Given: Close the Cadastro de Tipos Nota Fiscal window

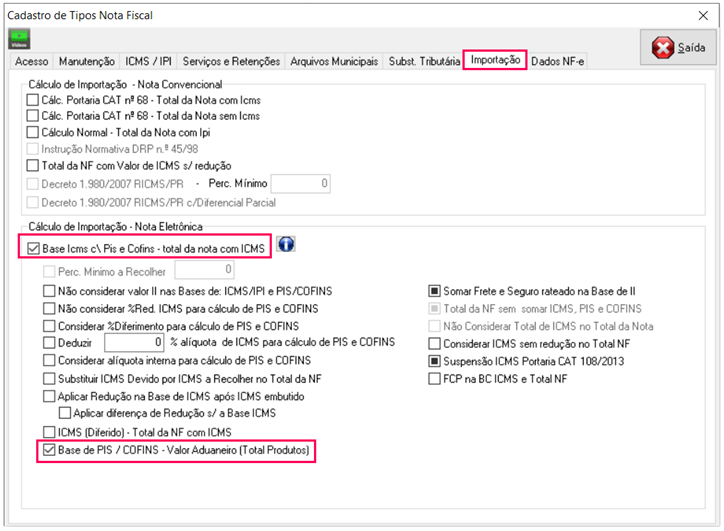Looking at the screenshot, I should tap(701, 15).
